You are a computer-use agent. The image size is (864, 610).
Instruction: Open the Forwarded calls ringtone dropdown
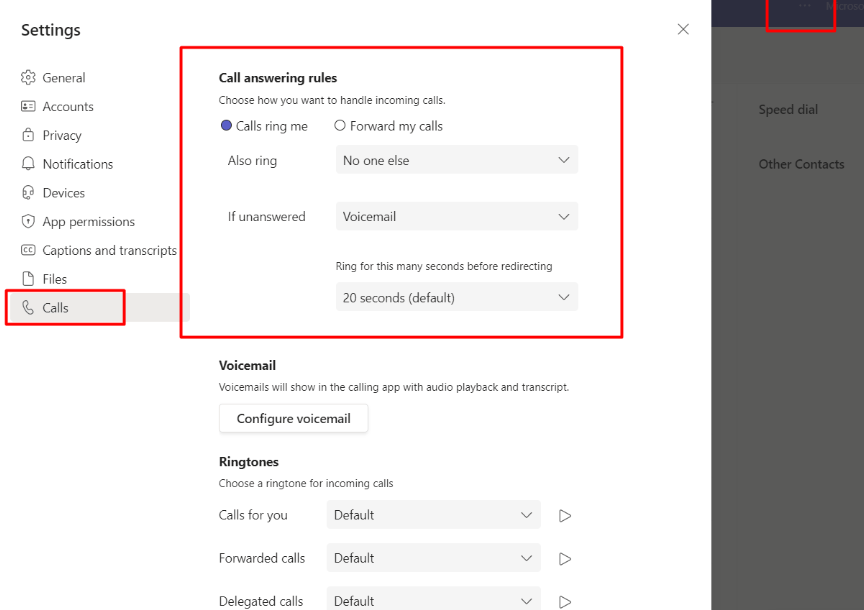click(434, 558)
